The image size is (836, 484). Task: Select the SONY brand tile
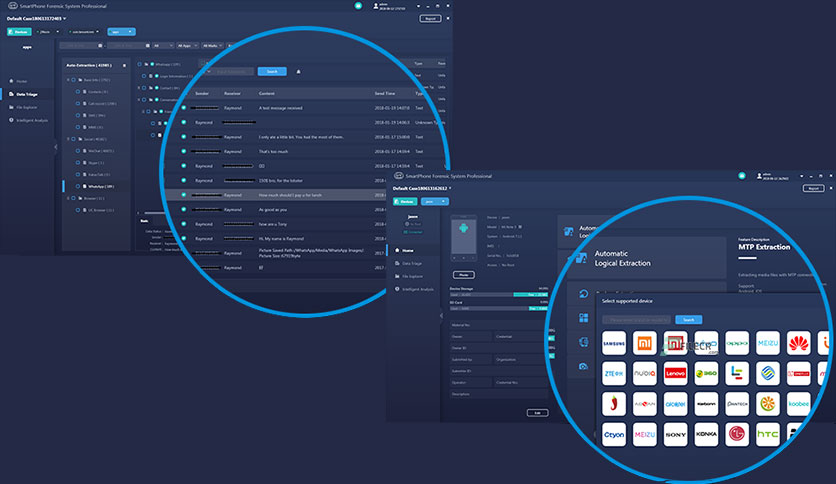[x=676, y=434]
